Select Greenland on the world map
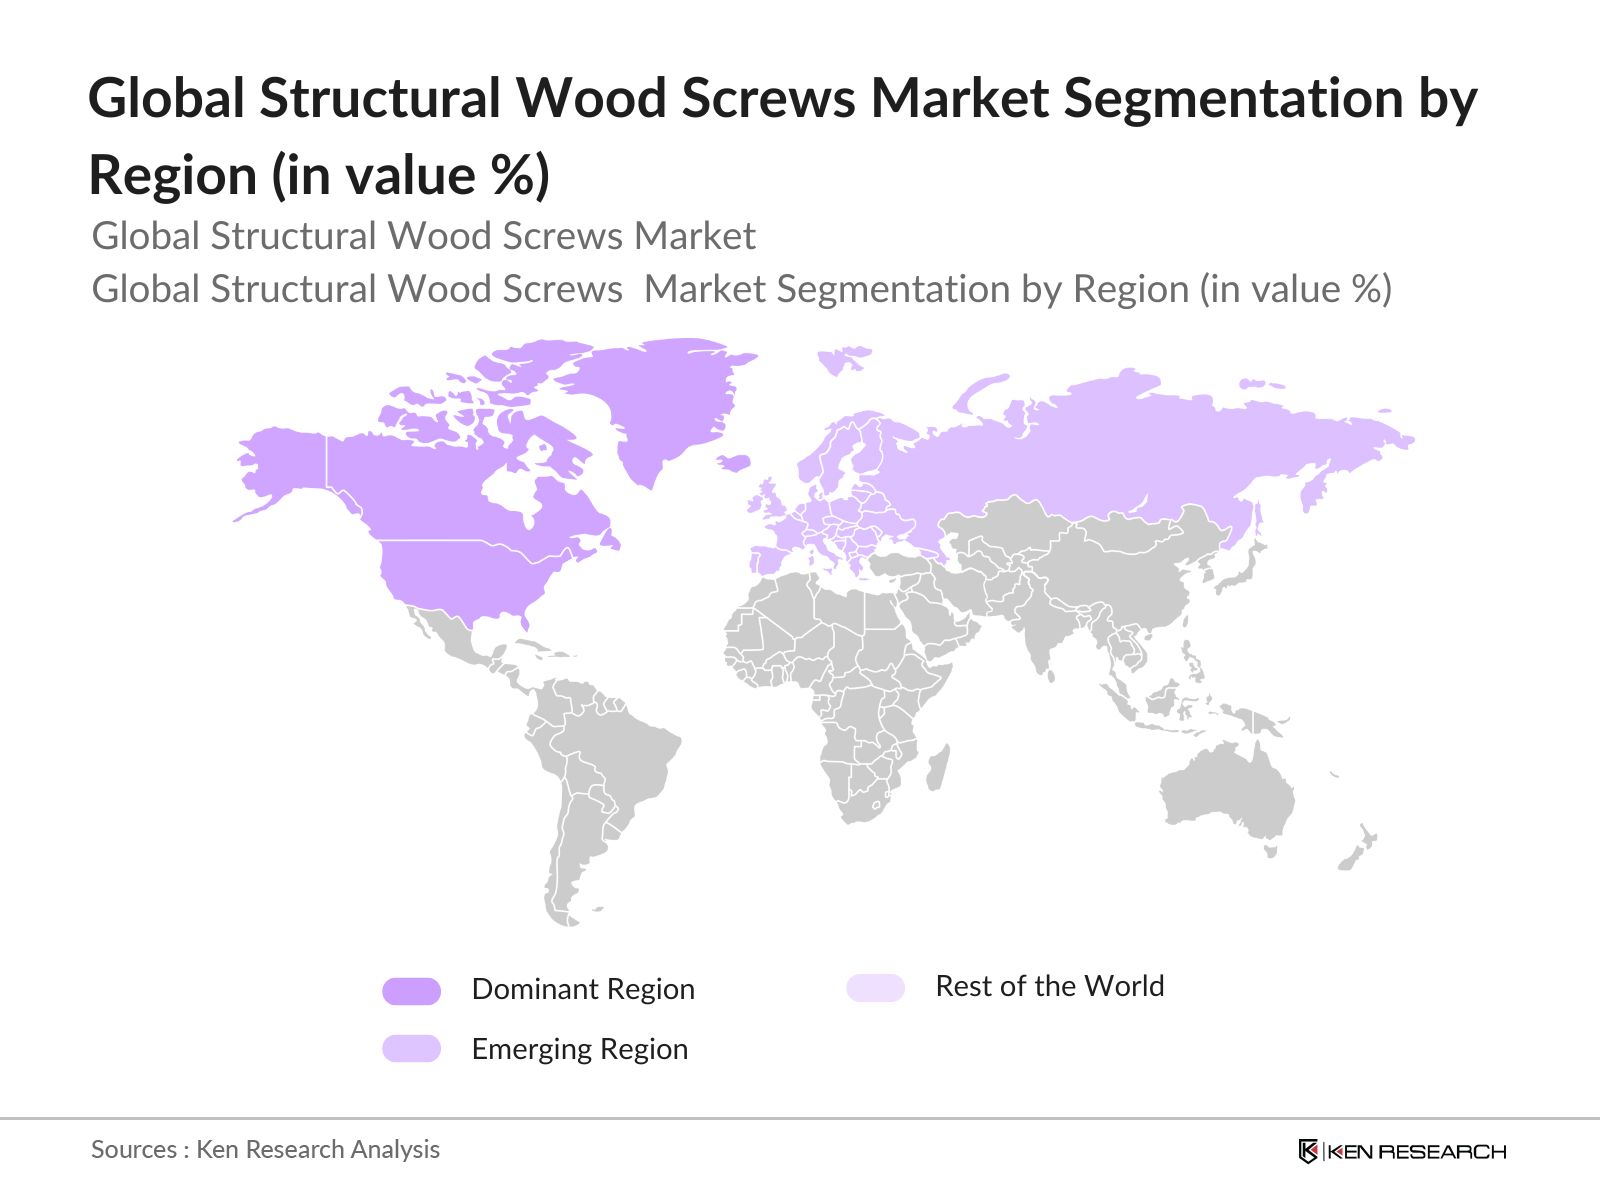Viewport: 1600px width, 1200px height. coord(660,400)
